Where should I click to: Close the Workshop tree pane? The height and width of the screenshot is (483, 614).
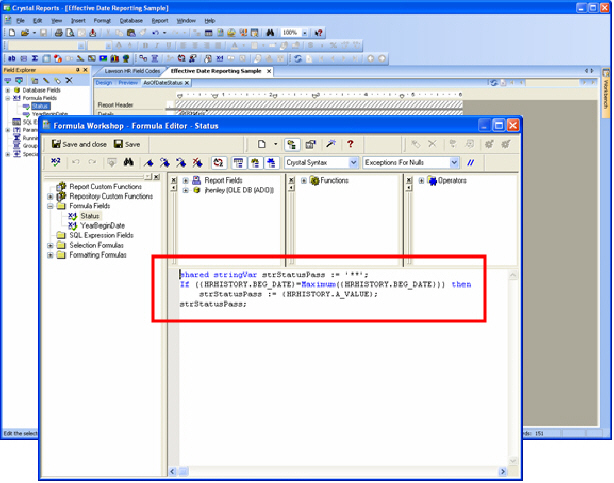(x=157, y=177)
